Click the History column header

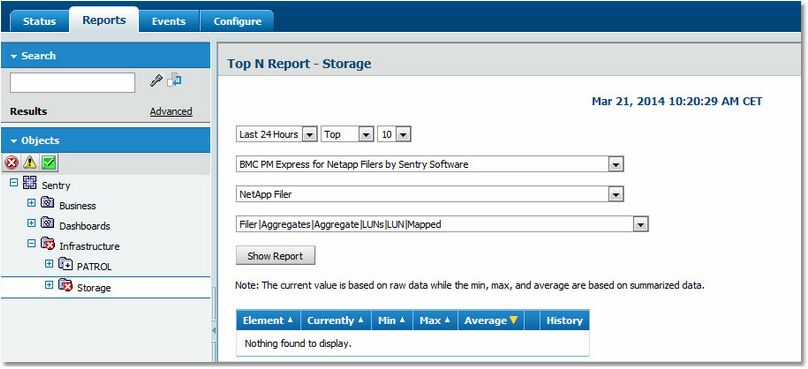point(564,320)
